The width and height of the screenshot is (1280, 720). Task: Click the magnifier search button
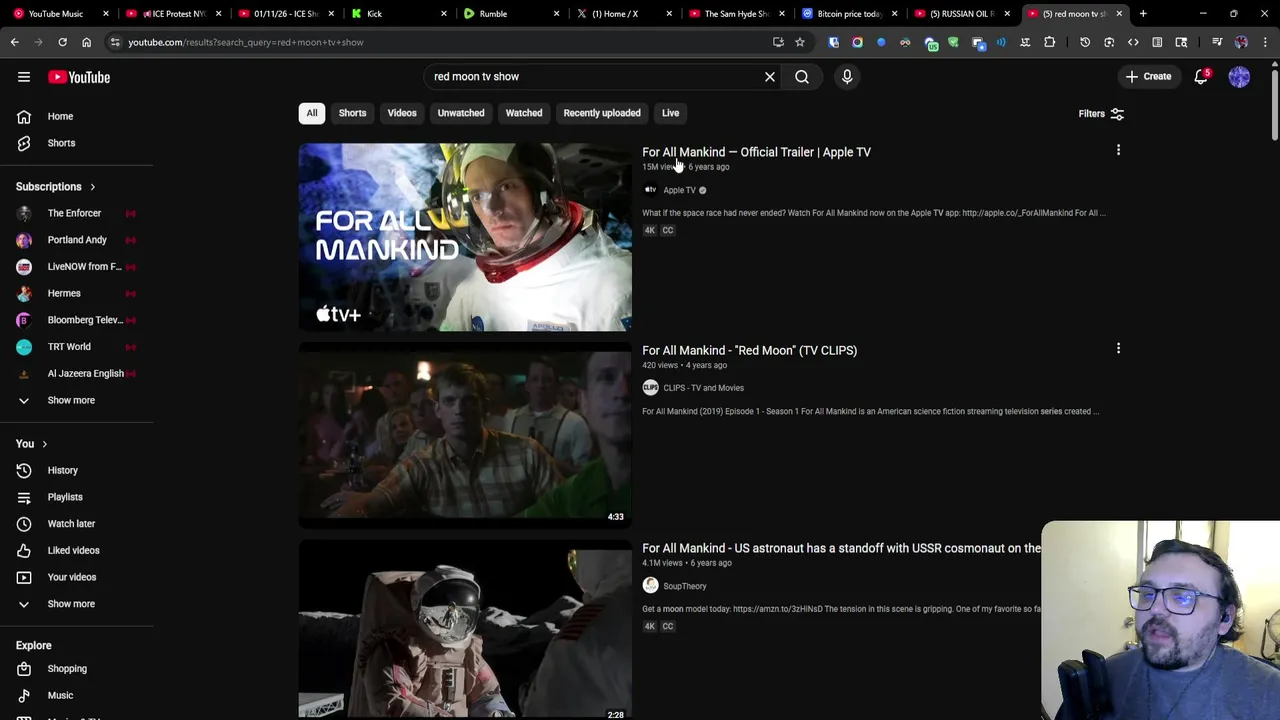pos(802,77)
